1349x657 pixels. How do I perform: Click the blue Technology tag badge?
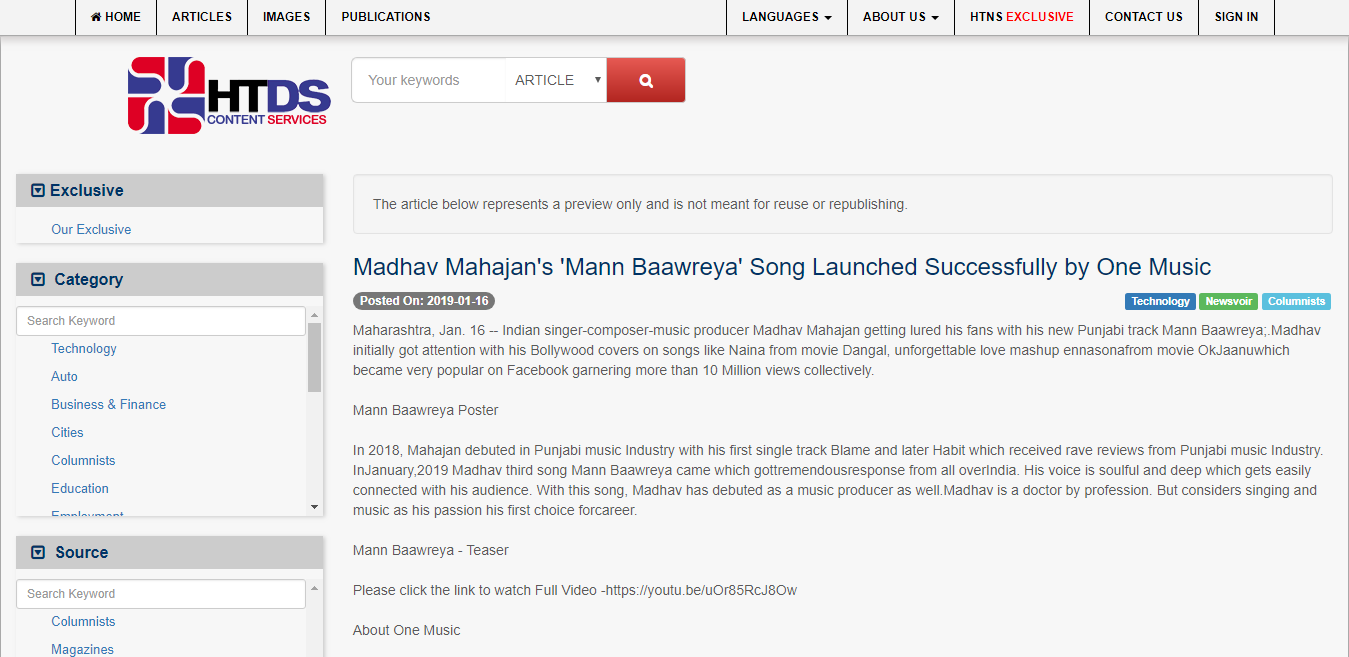1160,301
